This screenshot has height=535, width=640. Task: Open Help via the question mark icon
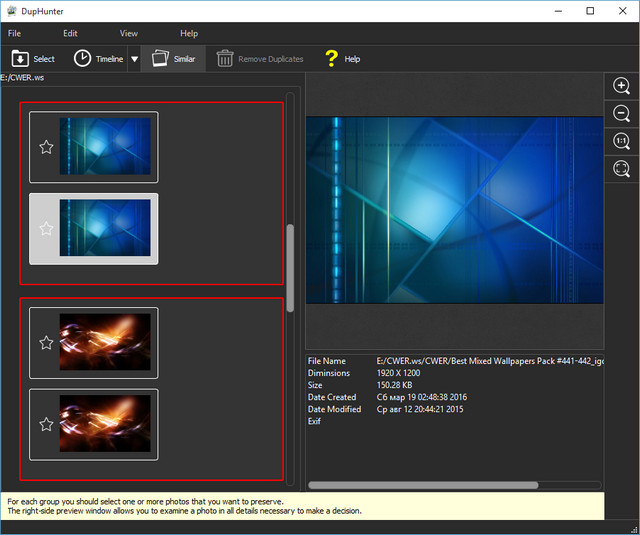[331, 59]
